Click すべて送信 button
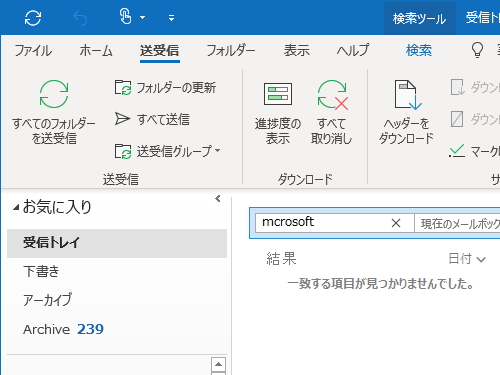500x375 pixels. [152, 119]
